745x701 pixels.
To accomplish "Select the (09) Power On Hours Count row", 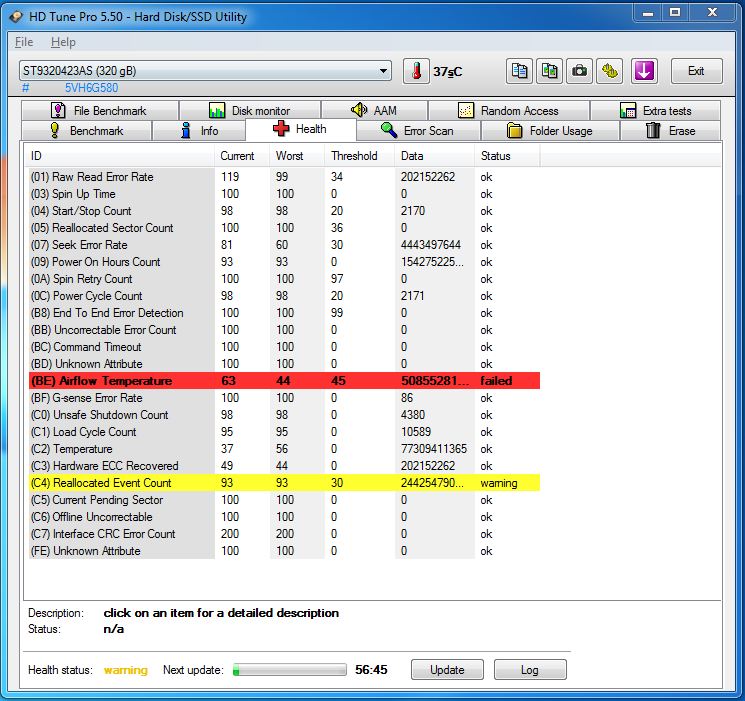I will [x=284, y=262].
